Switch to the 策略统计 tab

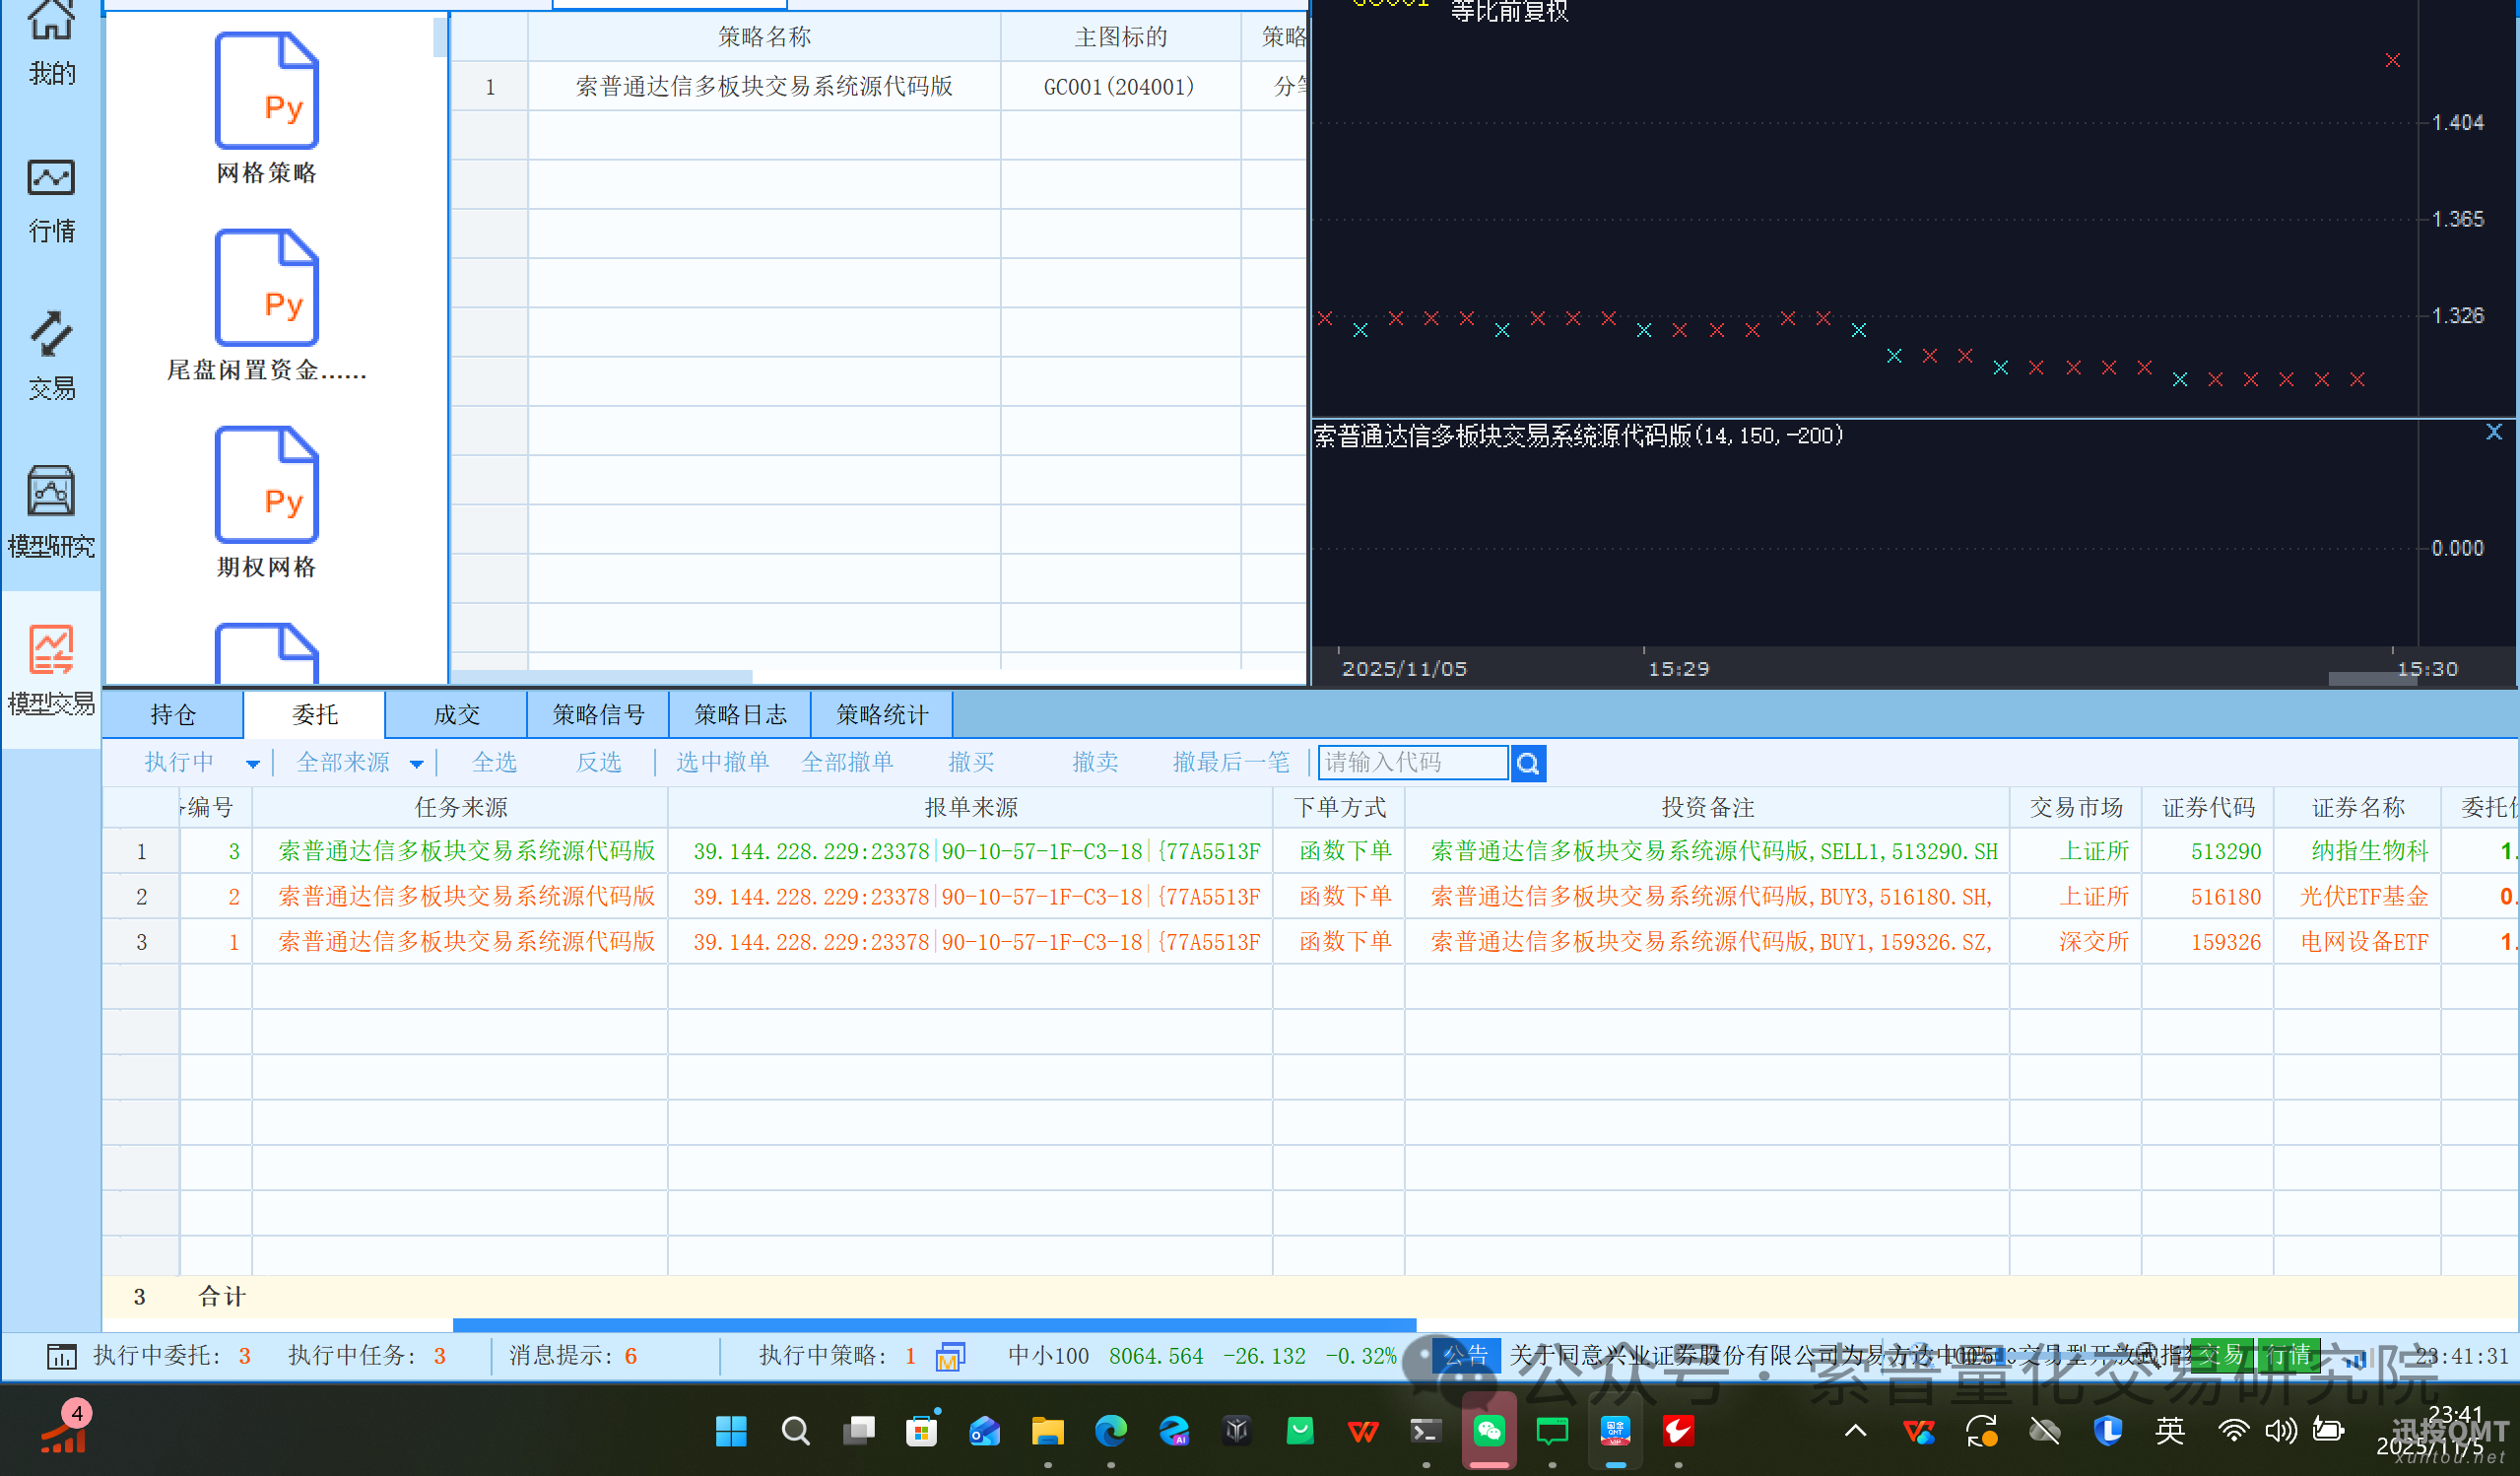point(881,714)
